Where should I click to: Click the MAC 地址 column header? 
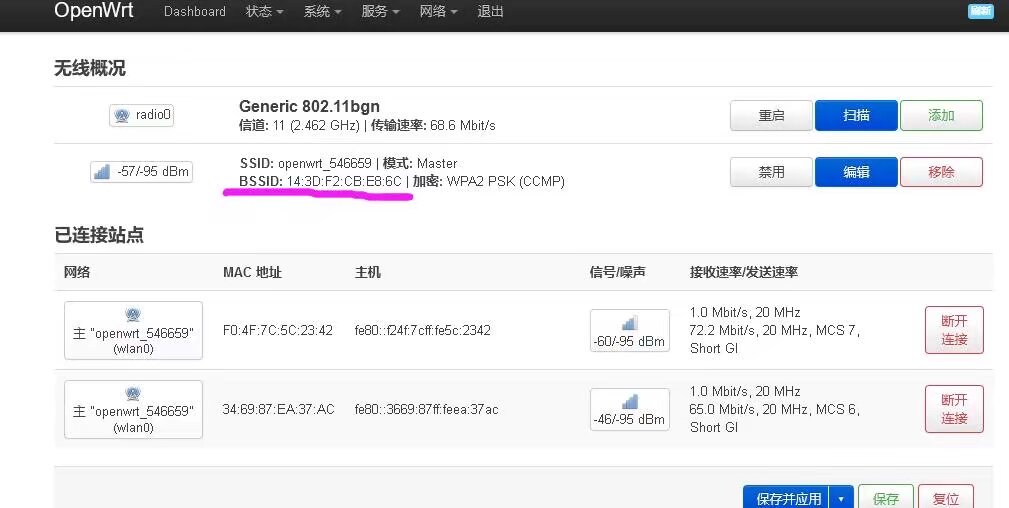click(x=252, y=272)
